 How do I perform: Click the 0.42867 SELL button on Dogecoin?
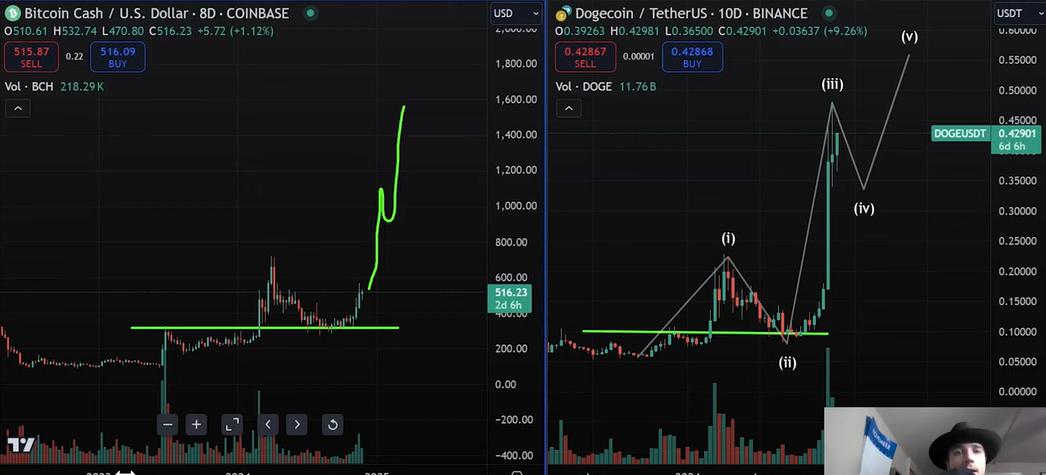pos(585,57)
